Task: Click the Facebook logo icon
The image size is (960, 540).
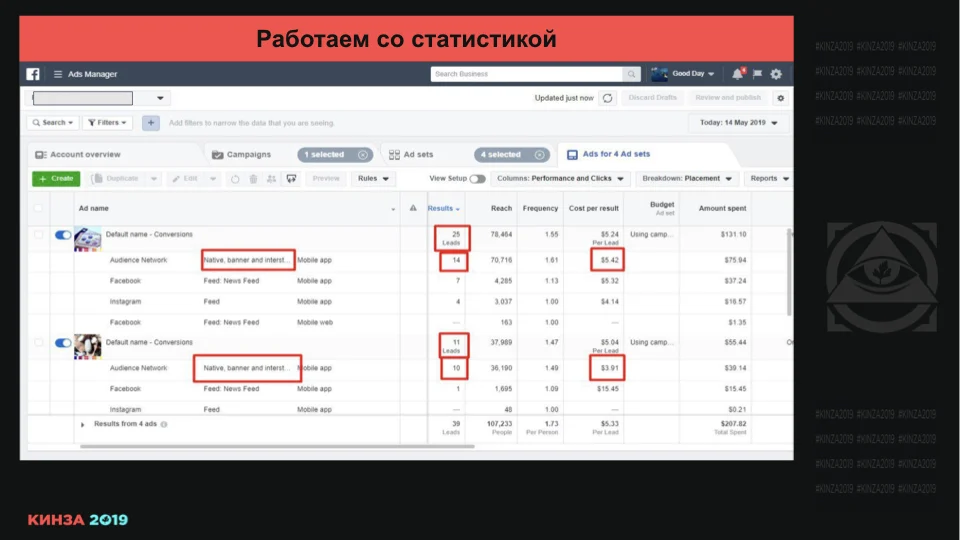Action: point(33,74)
